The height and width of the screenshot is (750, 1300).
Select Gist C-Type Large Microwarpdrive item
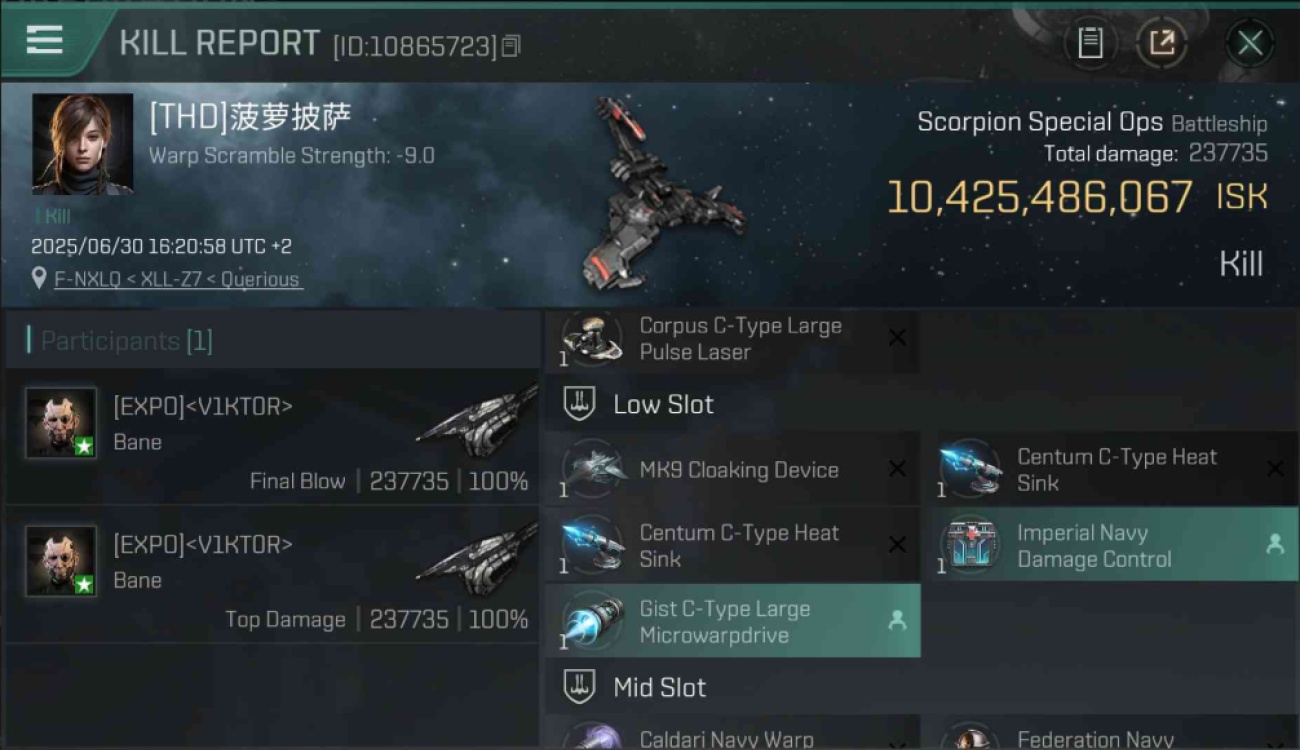732,621
